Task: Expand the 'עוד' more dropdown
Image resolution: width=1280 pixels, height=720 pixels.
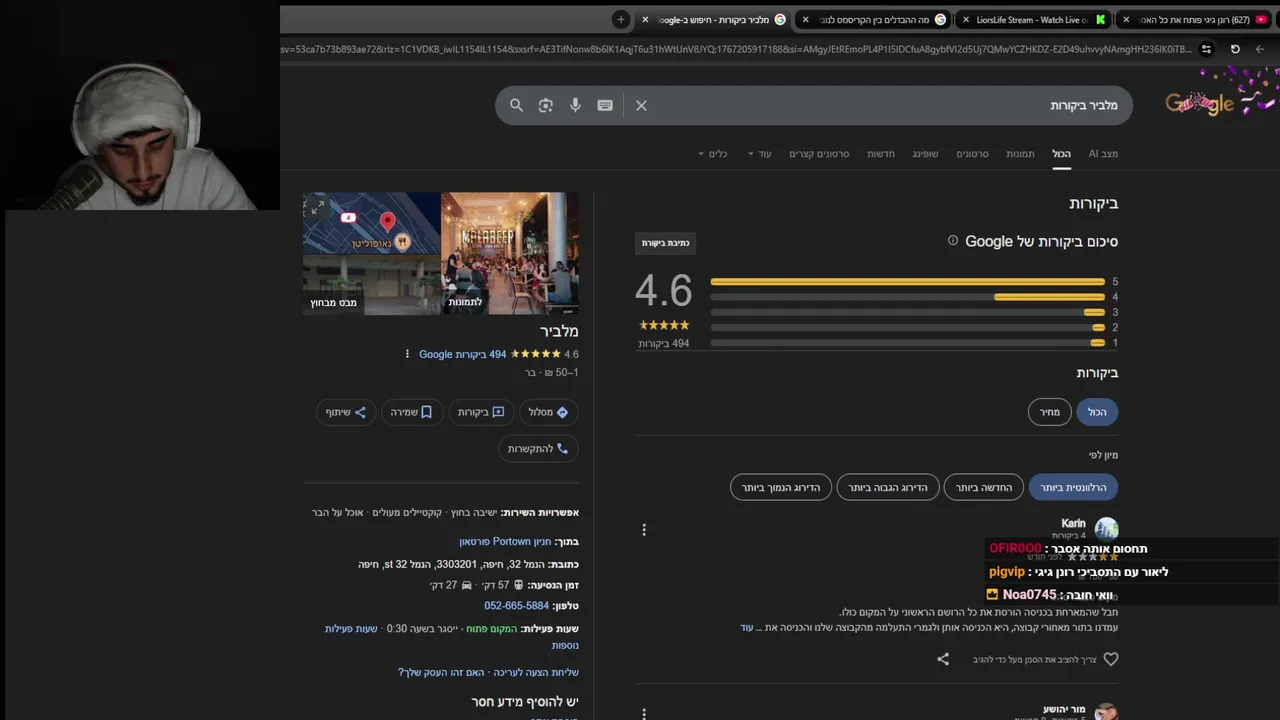Action: 760,154
